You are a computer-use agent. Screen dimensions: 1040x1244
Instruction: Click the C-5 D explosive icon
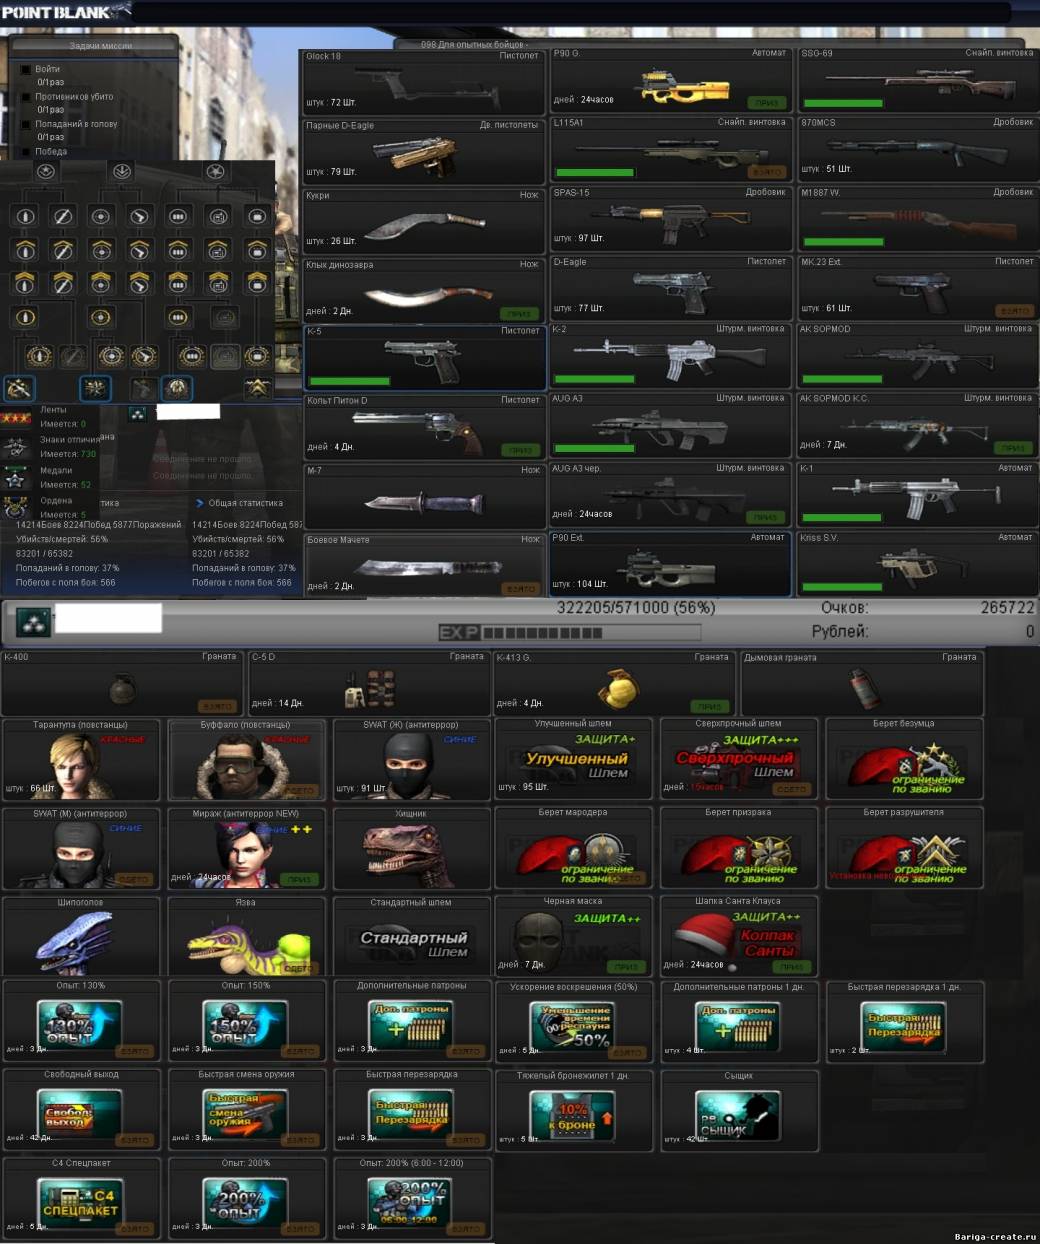coord(369,689)
